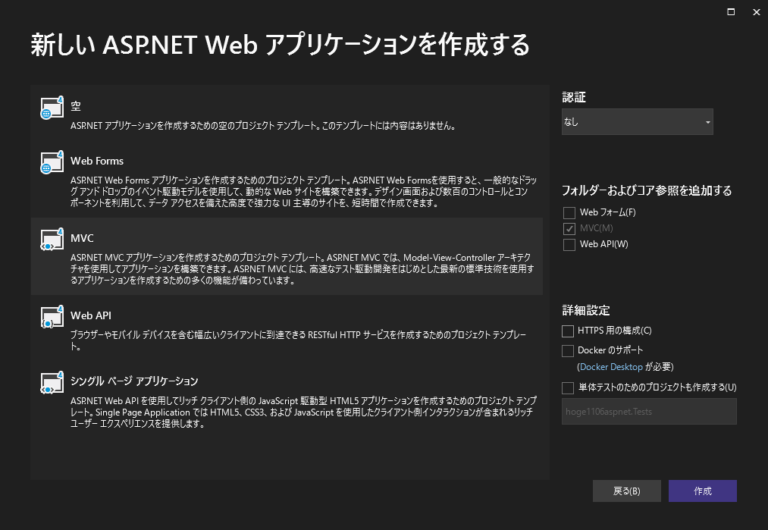Screen dimensions: 768x530
Task: Open the 認証 dropdown showing なし
Action: point(637,122)
